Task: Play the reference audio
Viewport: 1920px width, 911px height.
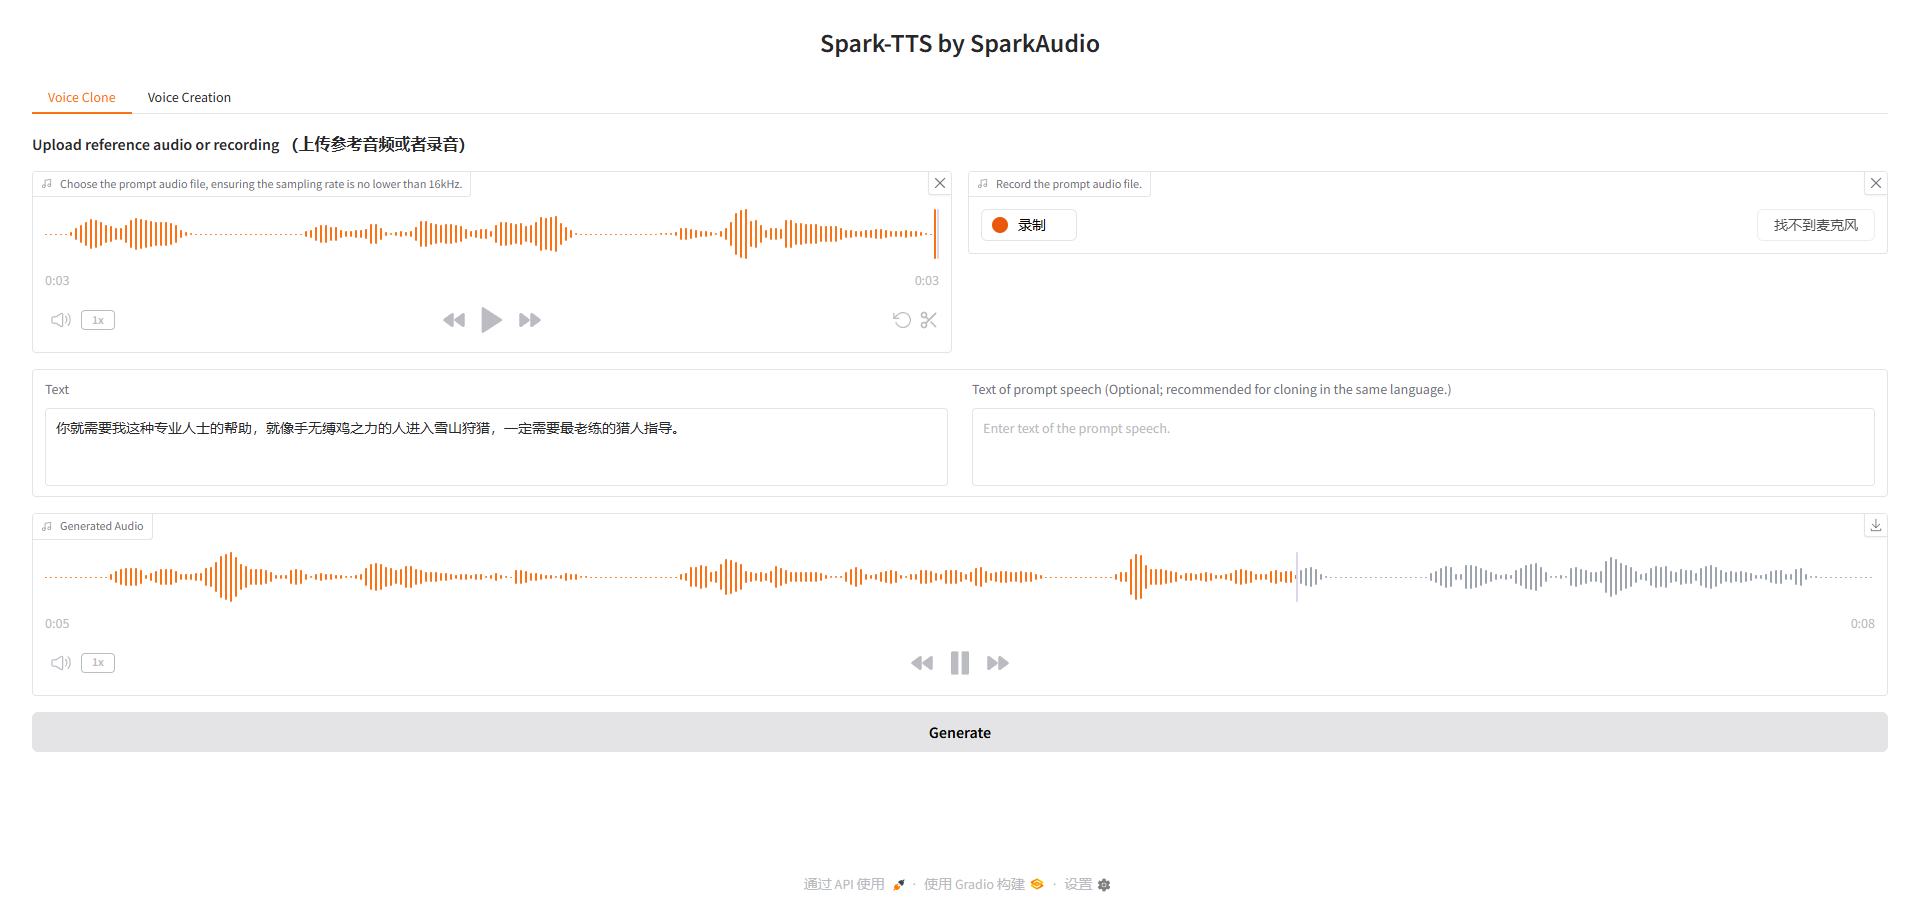Action: [x=491, y=320]
